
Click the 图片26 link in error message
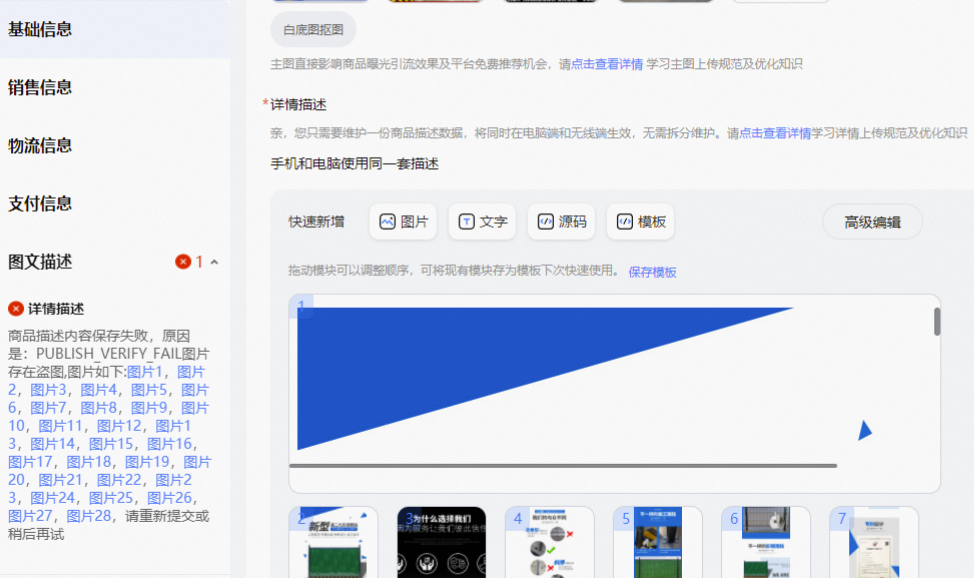click(x=169, y=498)
